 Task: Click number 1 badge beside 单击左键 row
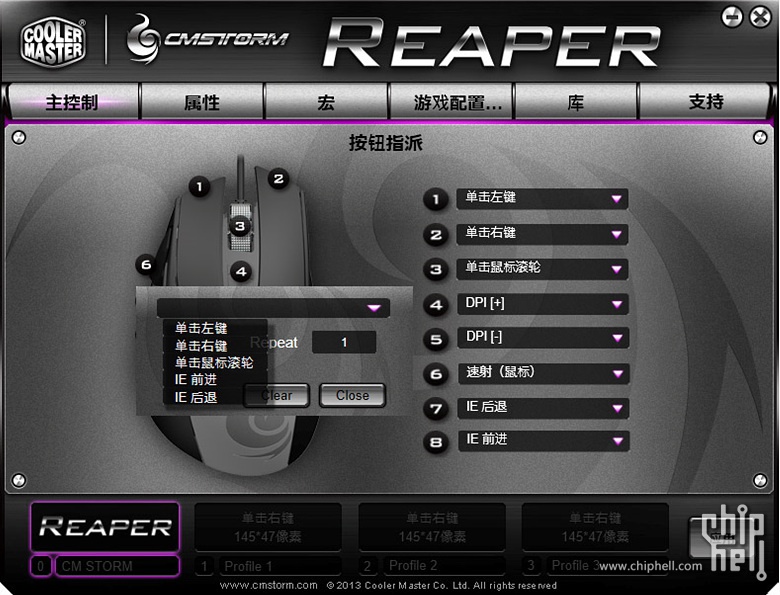[436, 199]
